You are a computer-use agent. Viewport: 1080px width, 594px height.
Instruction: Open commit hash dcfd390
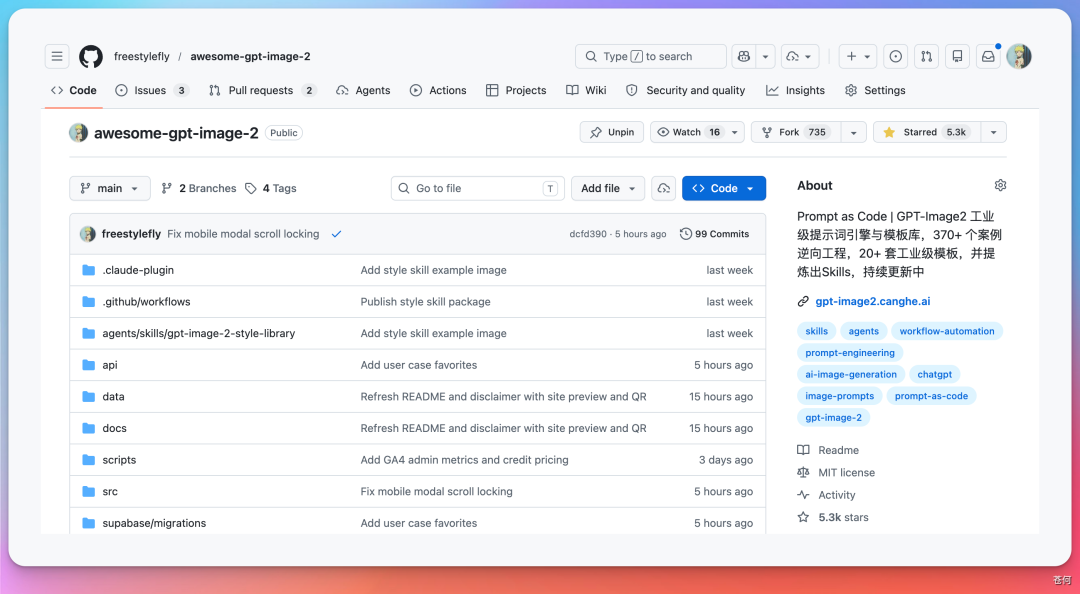(x=588, y=234)
